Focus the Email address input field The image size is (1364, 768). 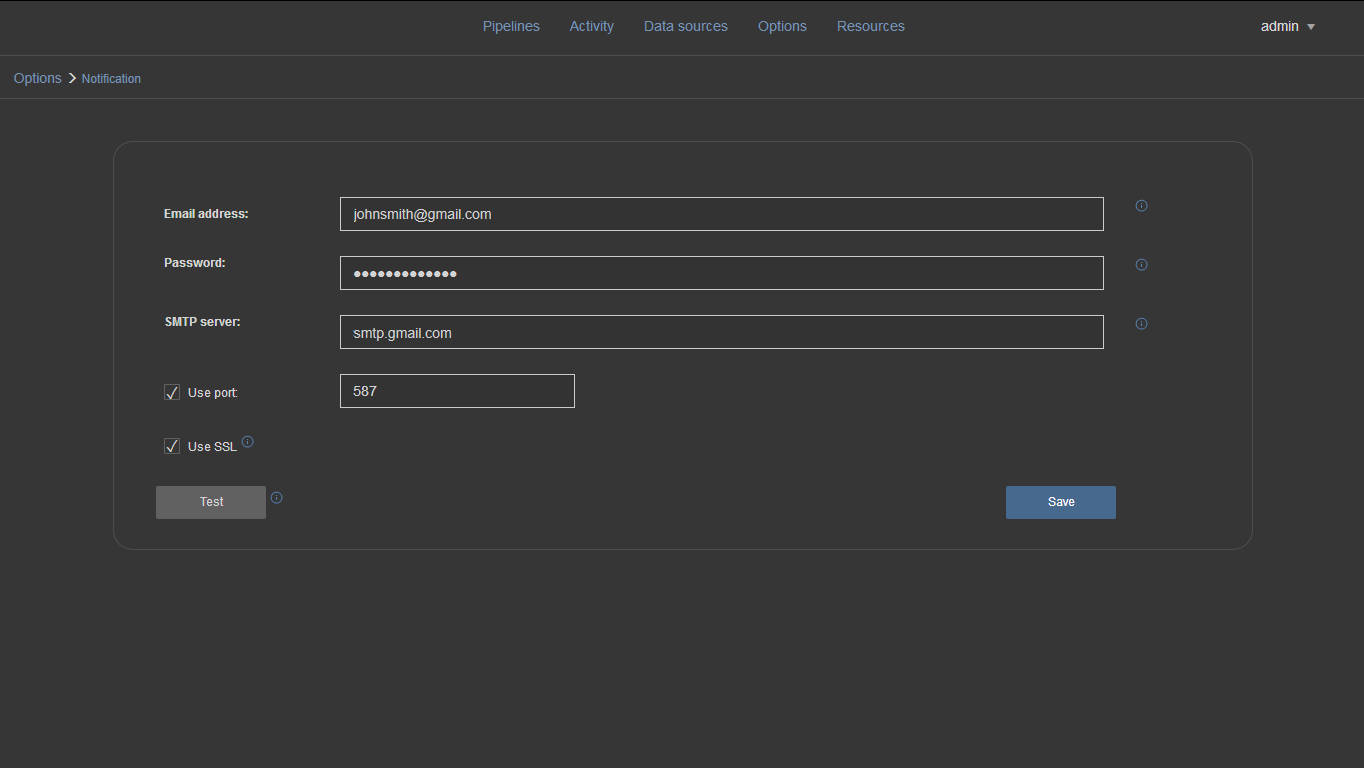(722, 214)
